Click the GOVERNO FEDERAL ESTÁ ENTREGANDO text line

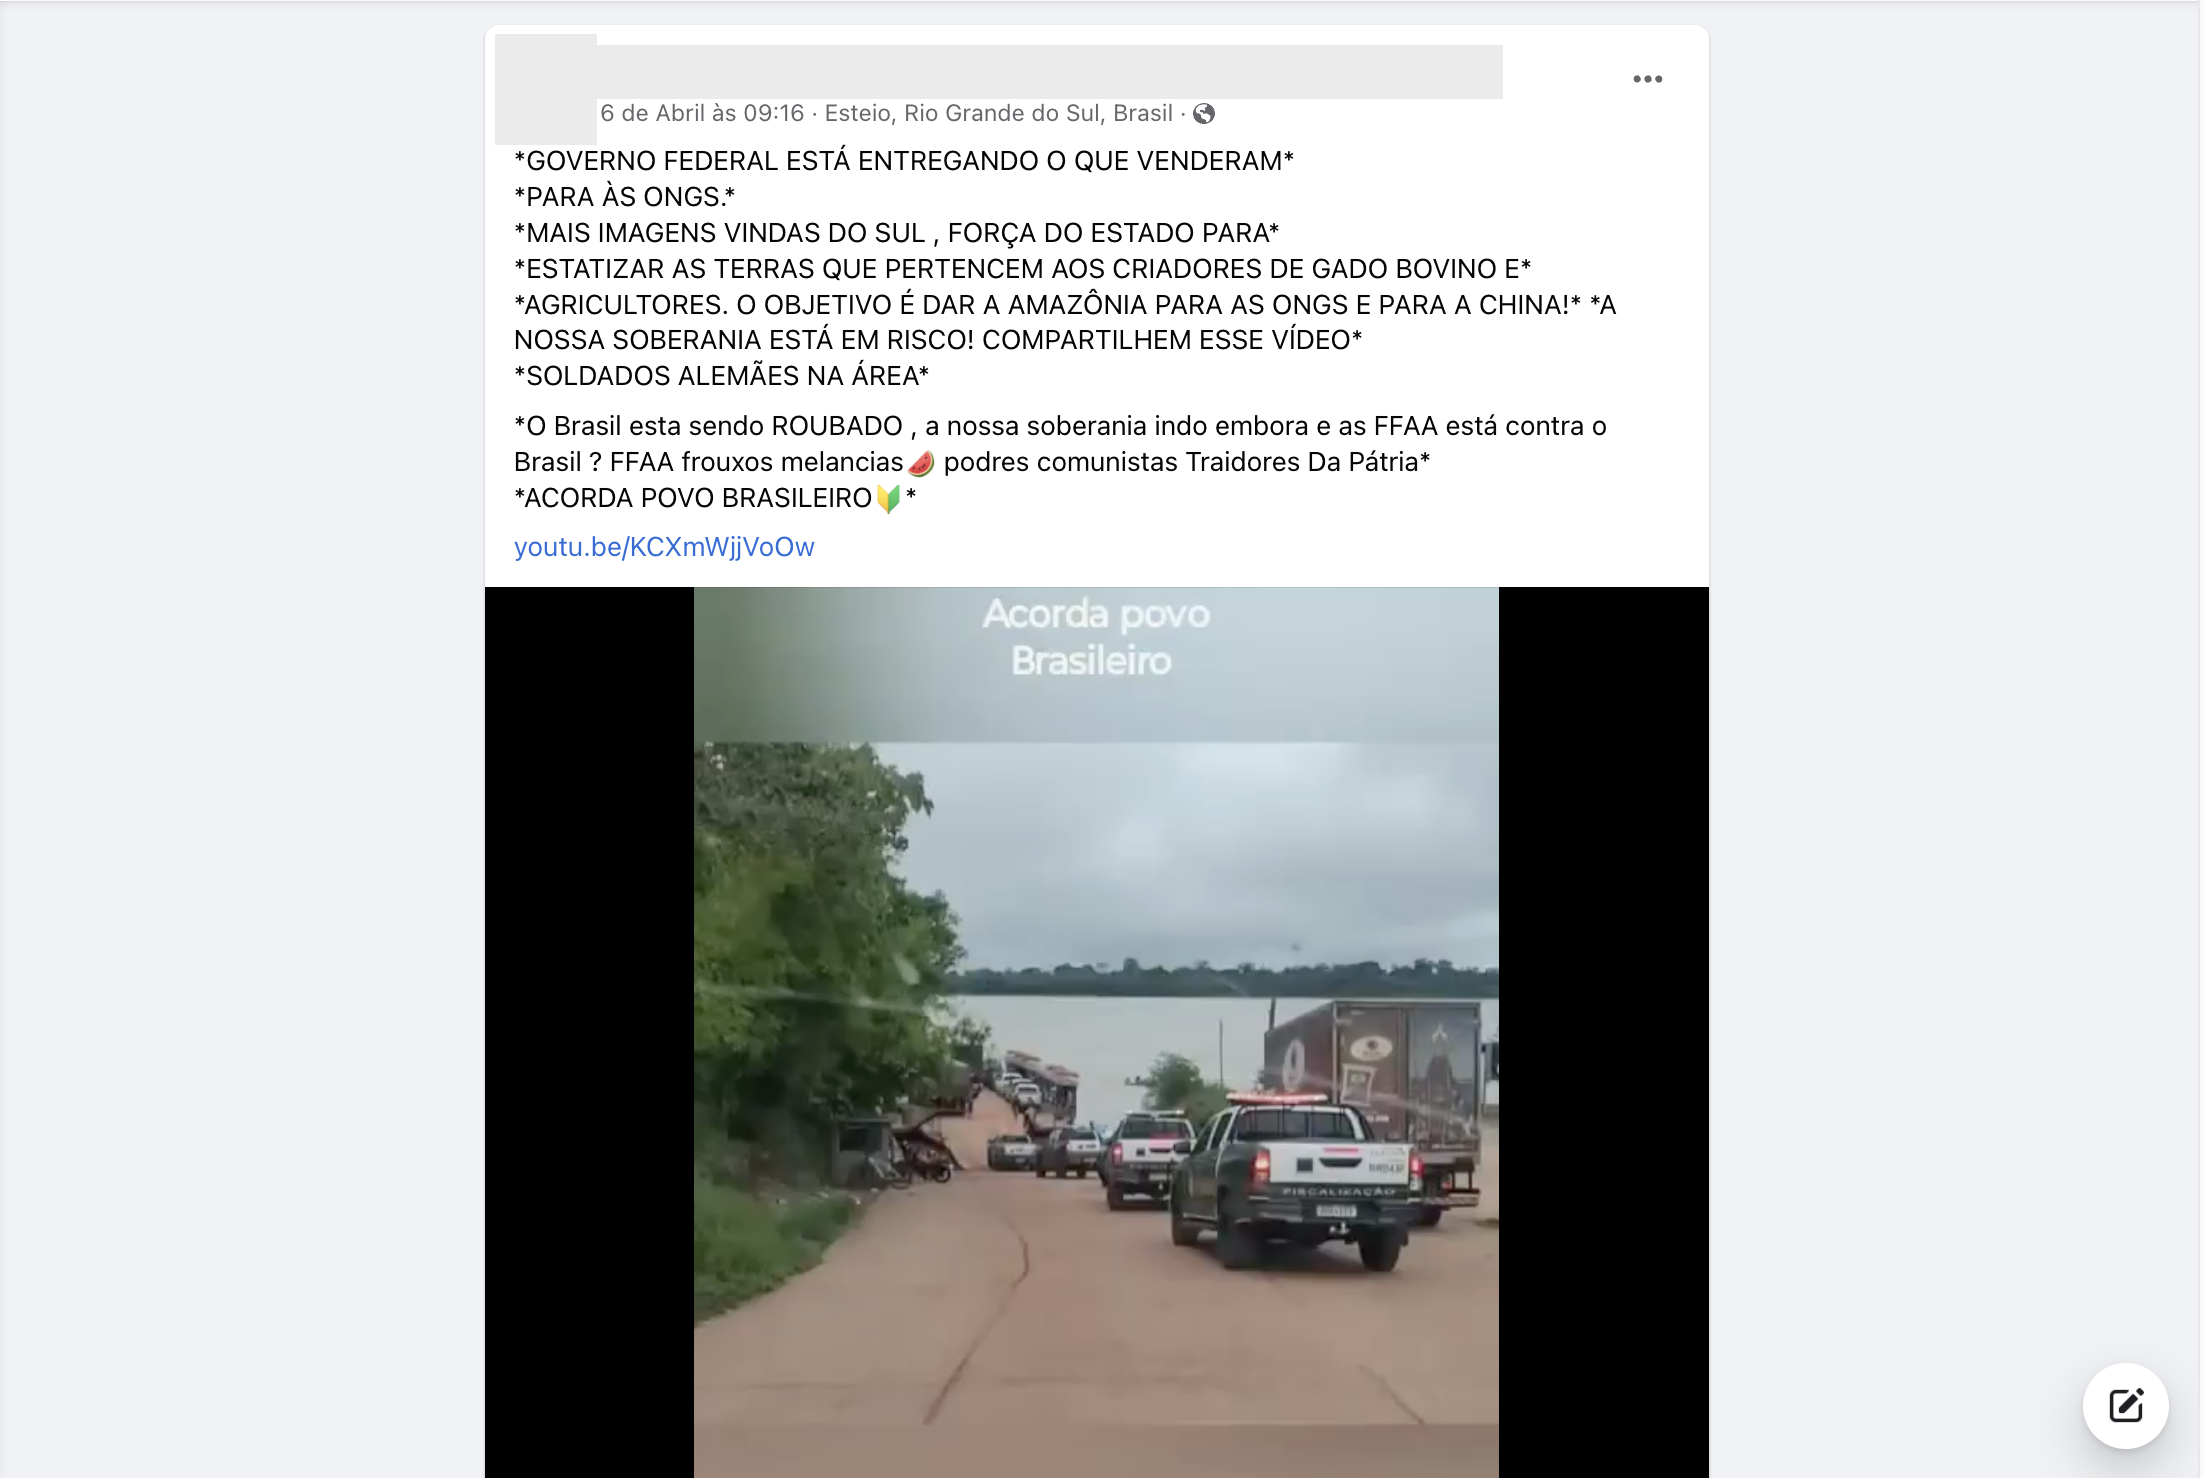[x=904, y=161]
